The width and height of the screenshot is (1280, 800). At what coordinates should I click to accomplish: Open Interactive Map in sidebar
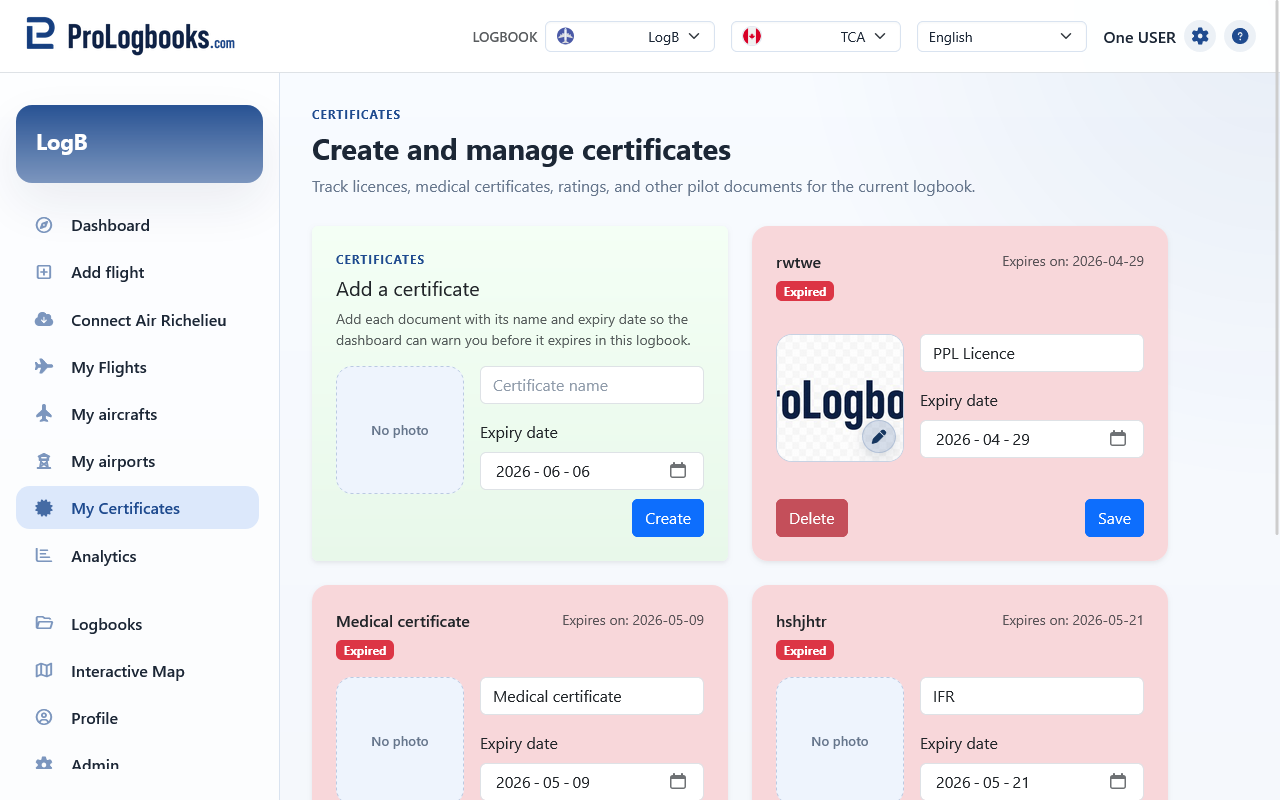(137, 671)
